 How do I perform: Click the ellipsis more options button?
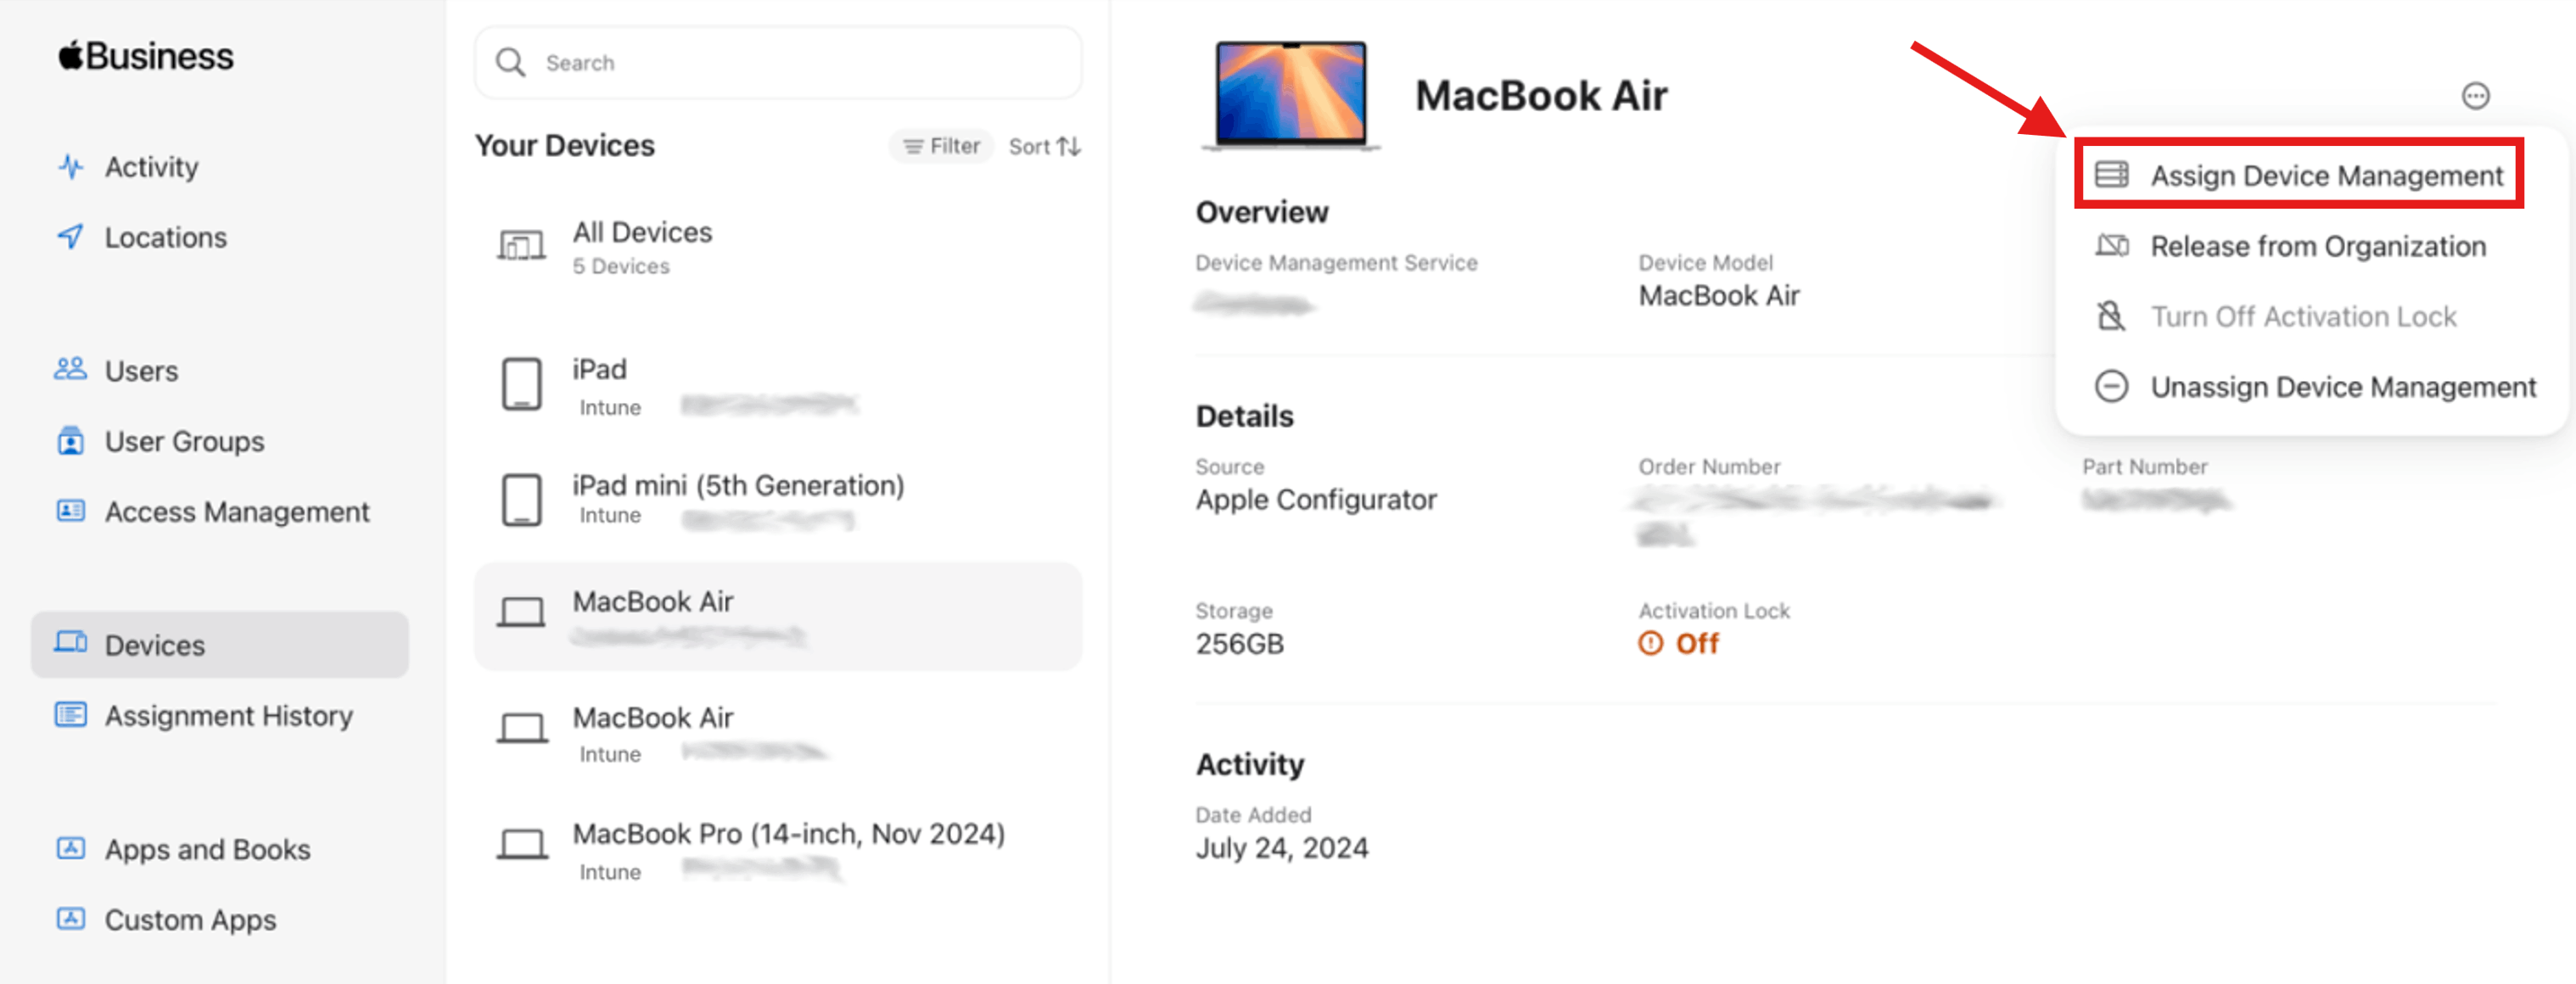(2475, 96)
